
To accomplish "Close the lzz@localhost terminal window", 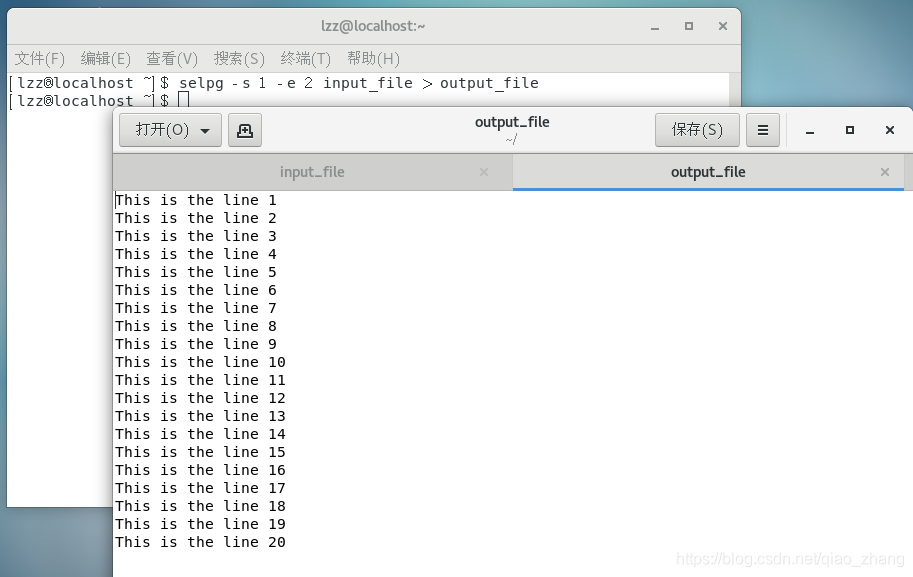I will 723,26.
